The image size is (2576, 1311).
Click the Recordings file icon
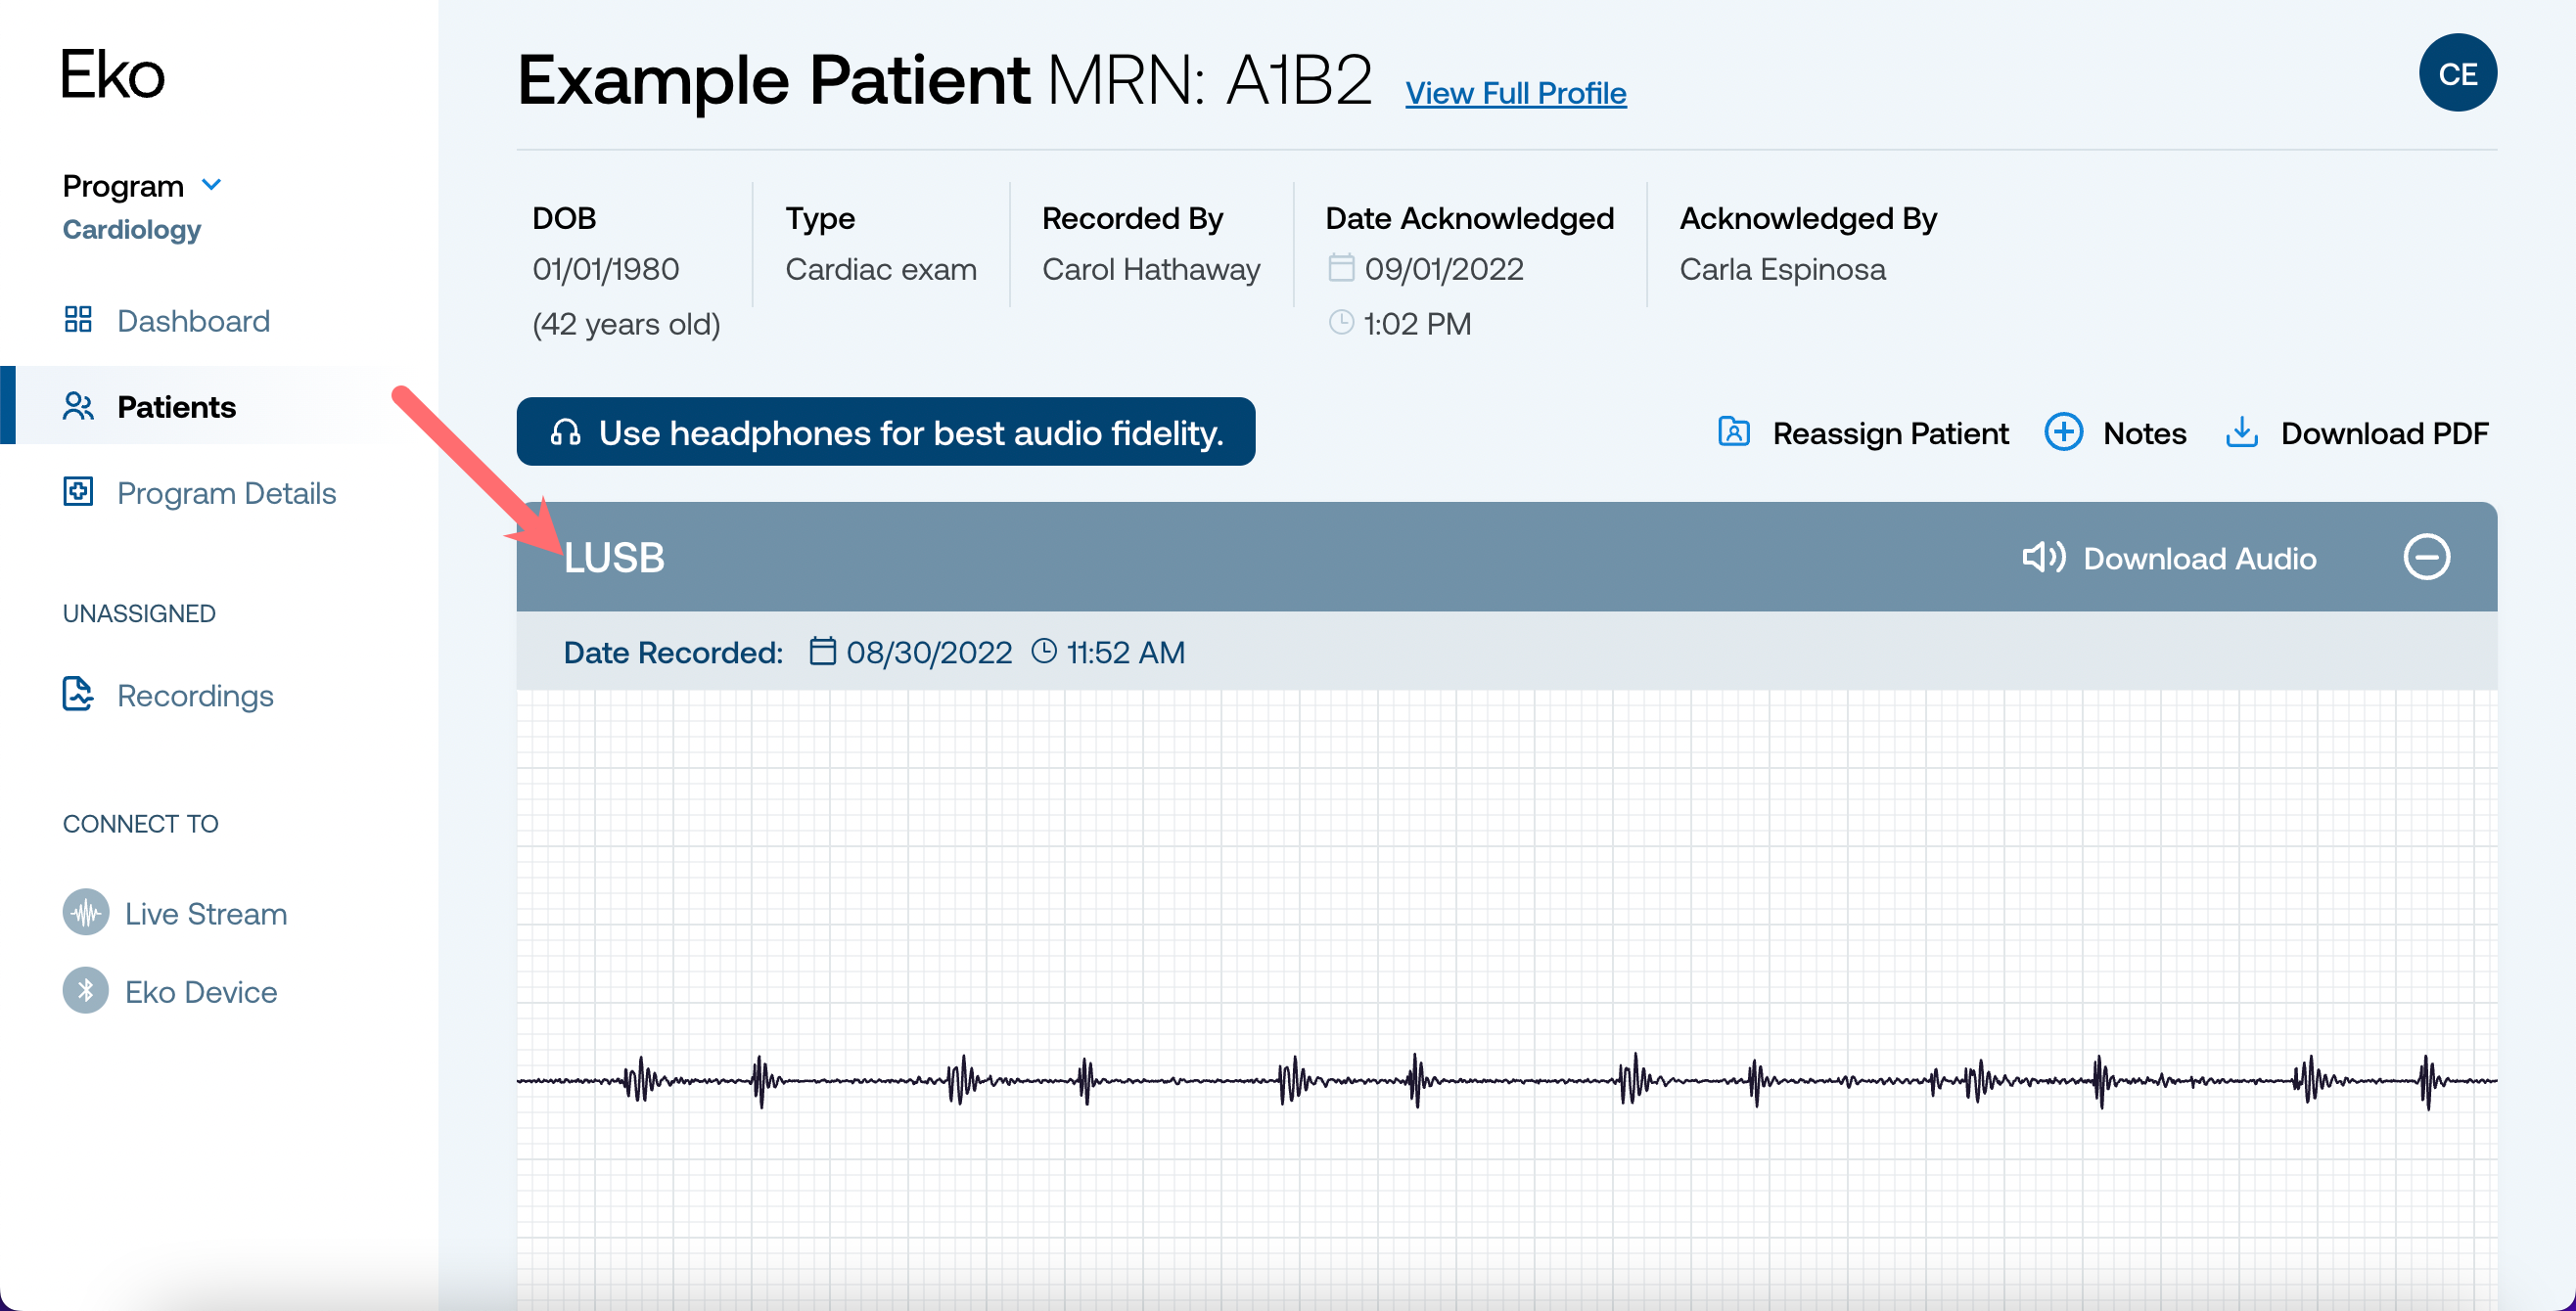pos(78,694)
